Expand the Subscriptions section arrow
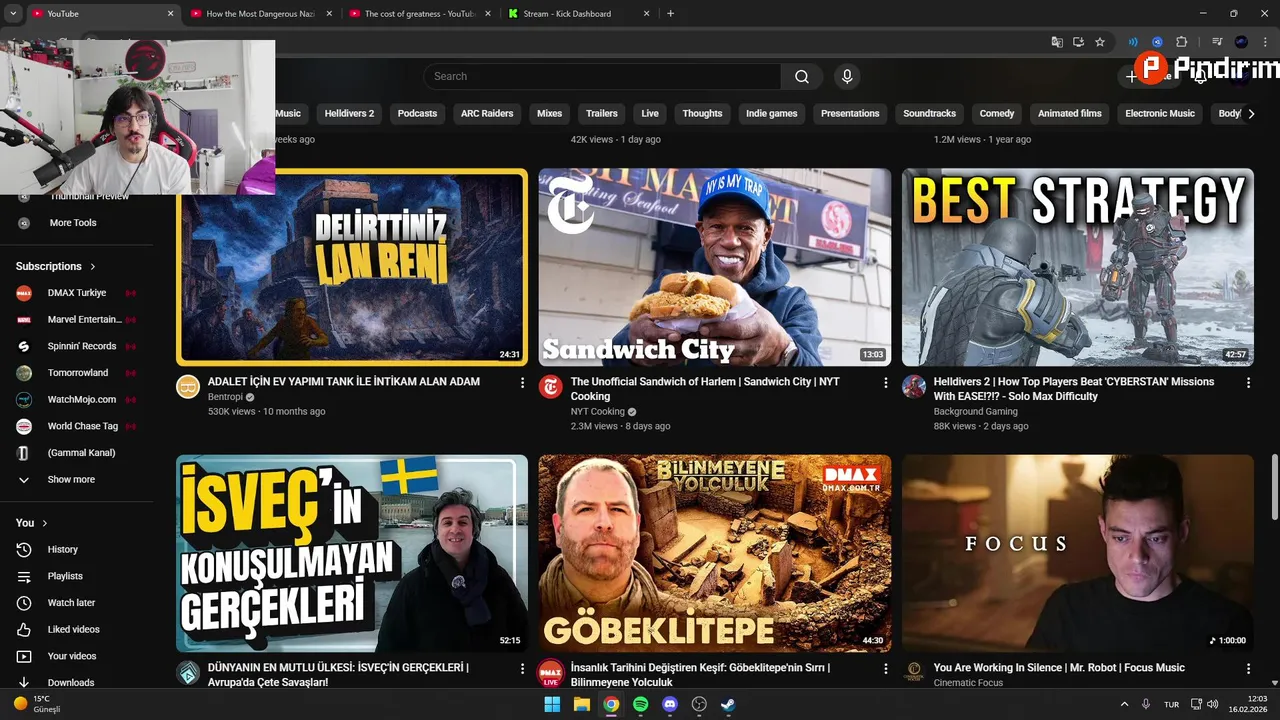This screenshot has height=720, width=1280. point(93,266)
